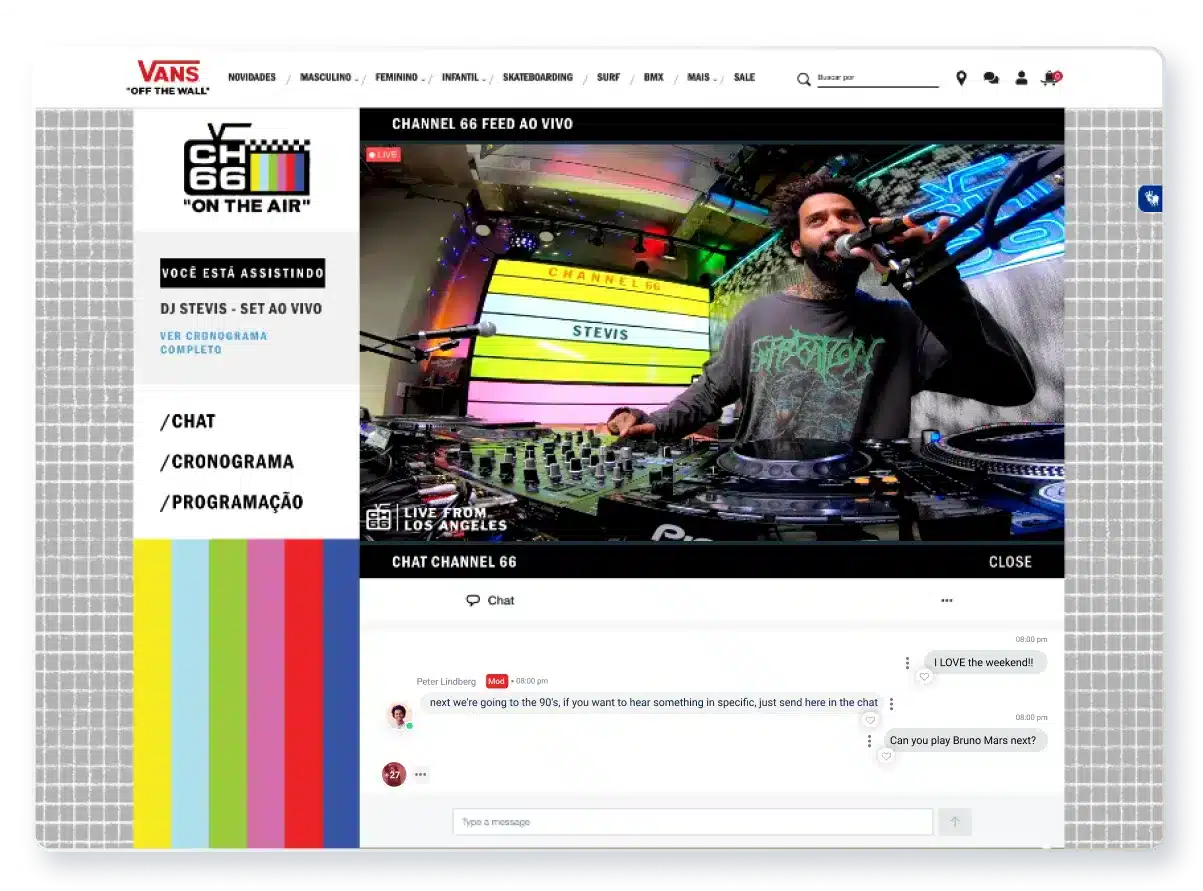Click the /CHAT sidebar link
Image resolution: width=1203 pixels, height=891 pixels.
(x=188, y=422)
